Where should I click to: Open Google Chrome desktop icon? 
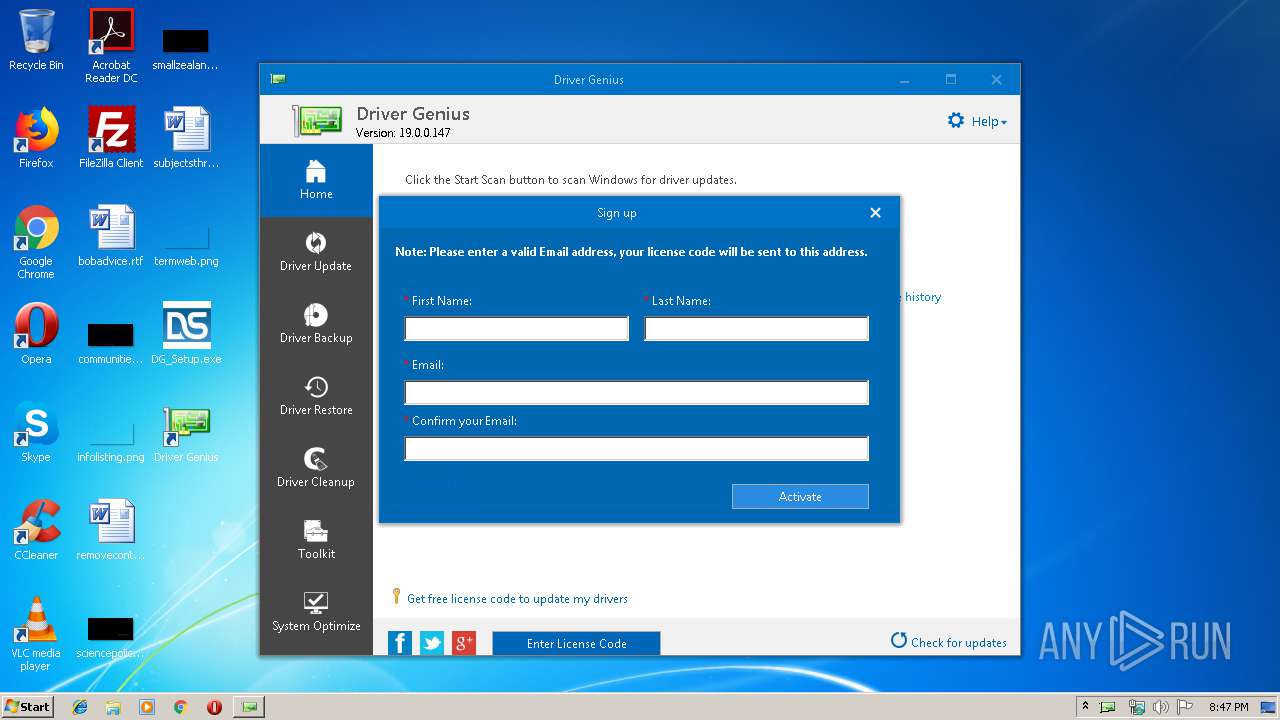click(x=36, y=243)
